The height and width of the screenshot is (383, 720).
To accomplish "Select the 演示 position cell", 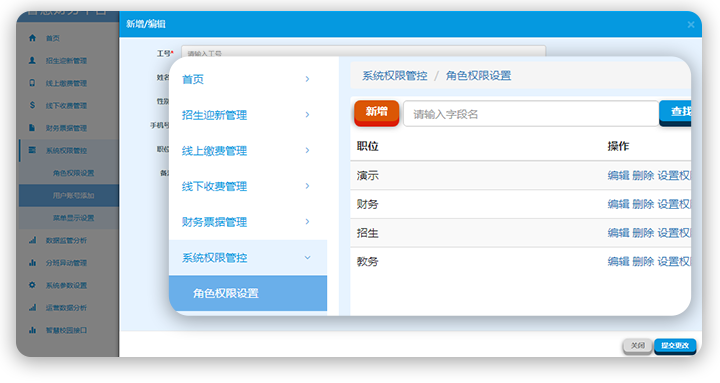I will click(367, 175).
